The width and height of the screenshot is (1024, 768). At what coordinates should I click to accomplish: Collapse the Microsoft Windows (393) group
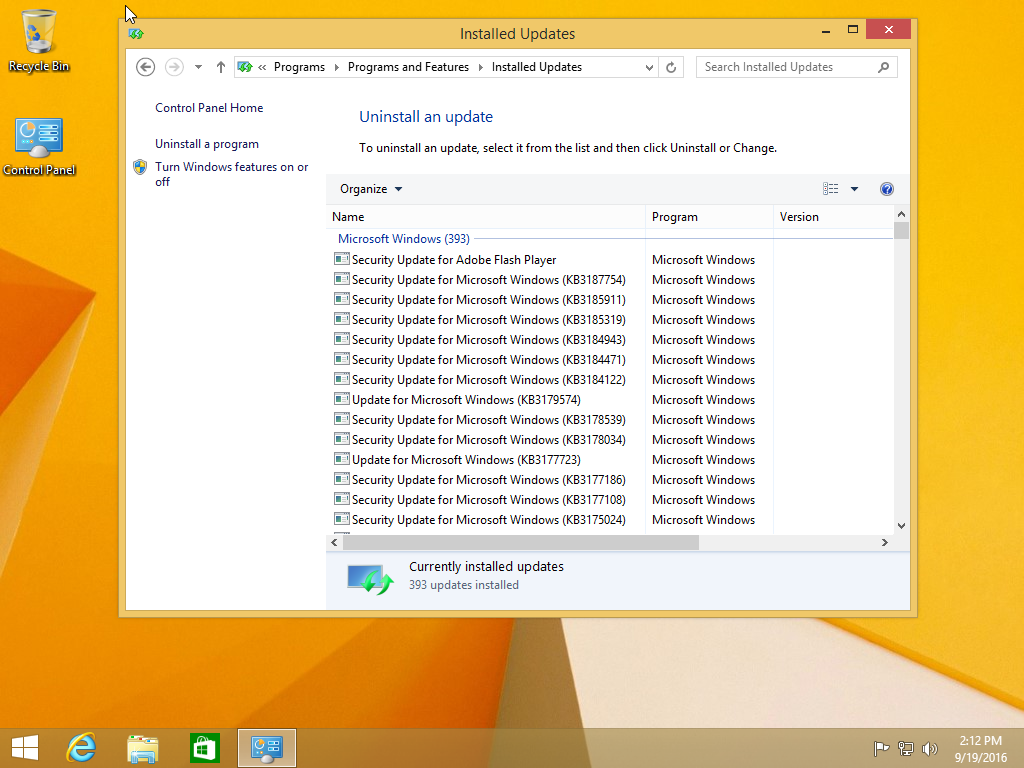pos(404,238)
